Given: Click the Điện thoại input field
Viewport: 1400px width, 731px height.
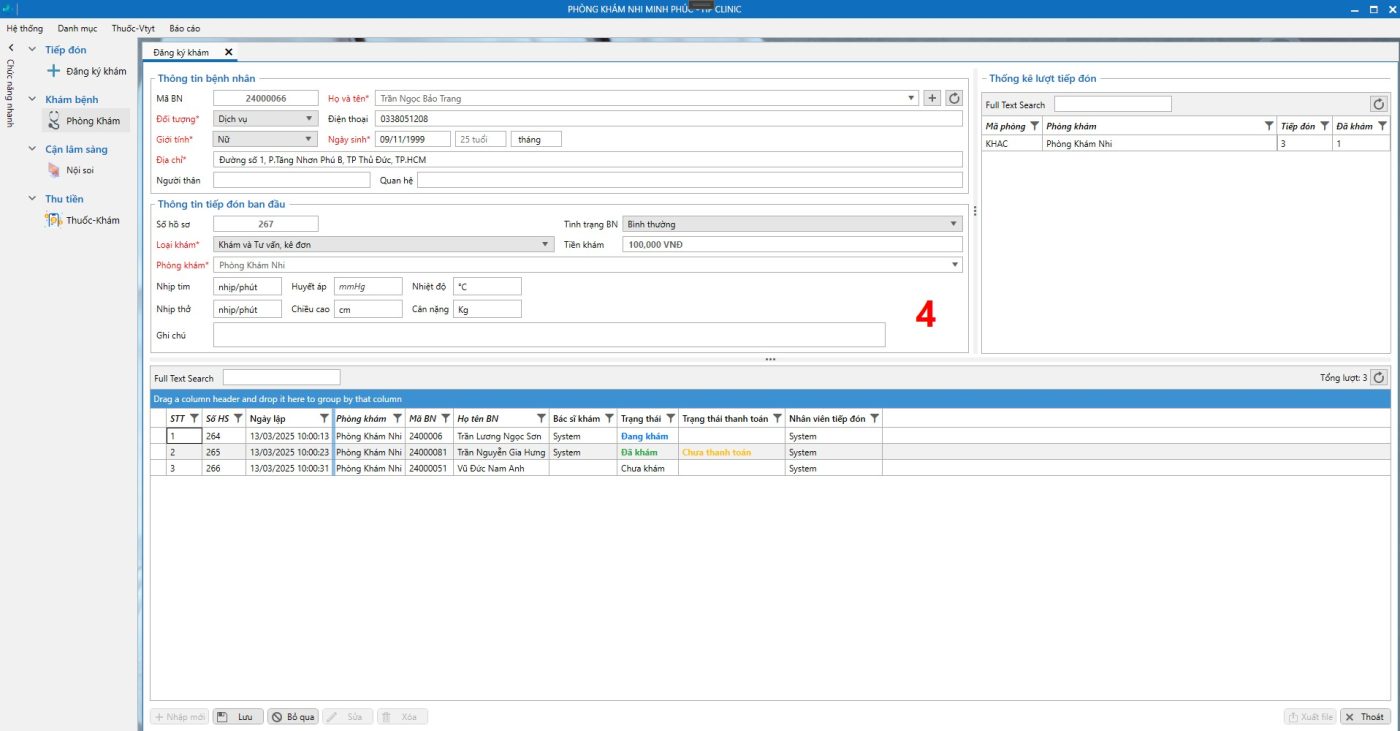Looking at the screenshot, I should click(x=668, y=119).
